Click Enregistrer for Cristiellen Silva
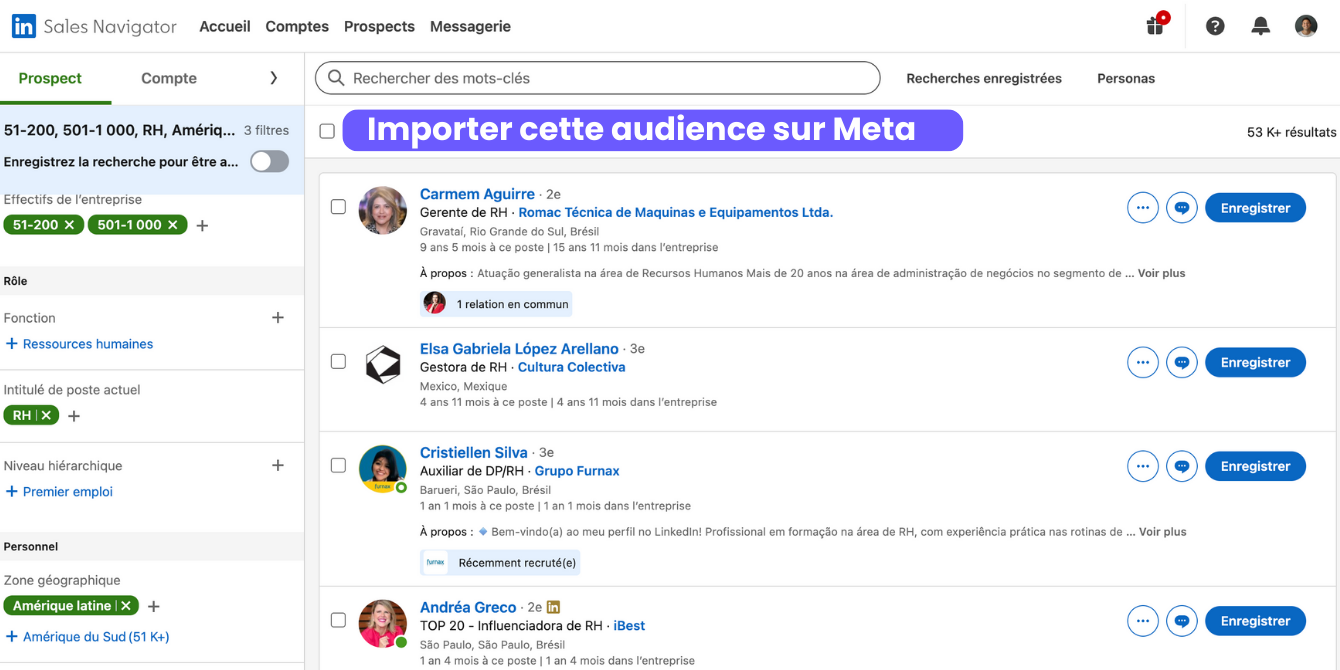The width and height of the screenshot is (1340, 670). (x=1255, y=466)
